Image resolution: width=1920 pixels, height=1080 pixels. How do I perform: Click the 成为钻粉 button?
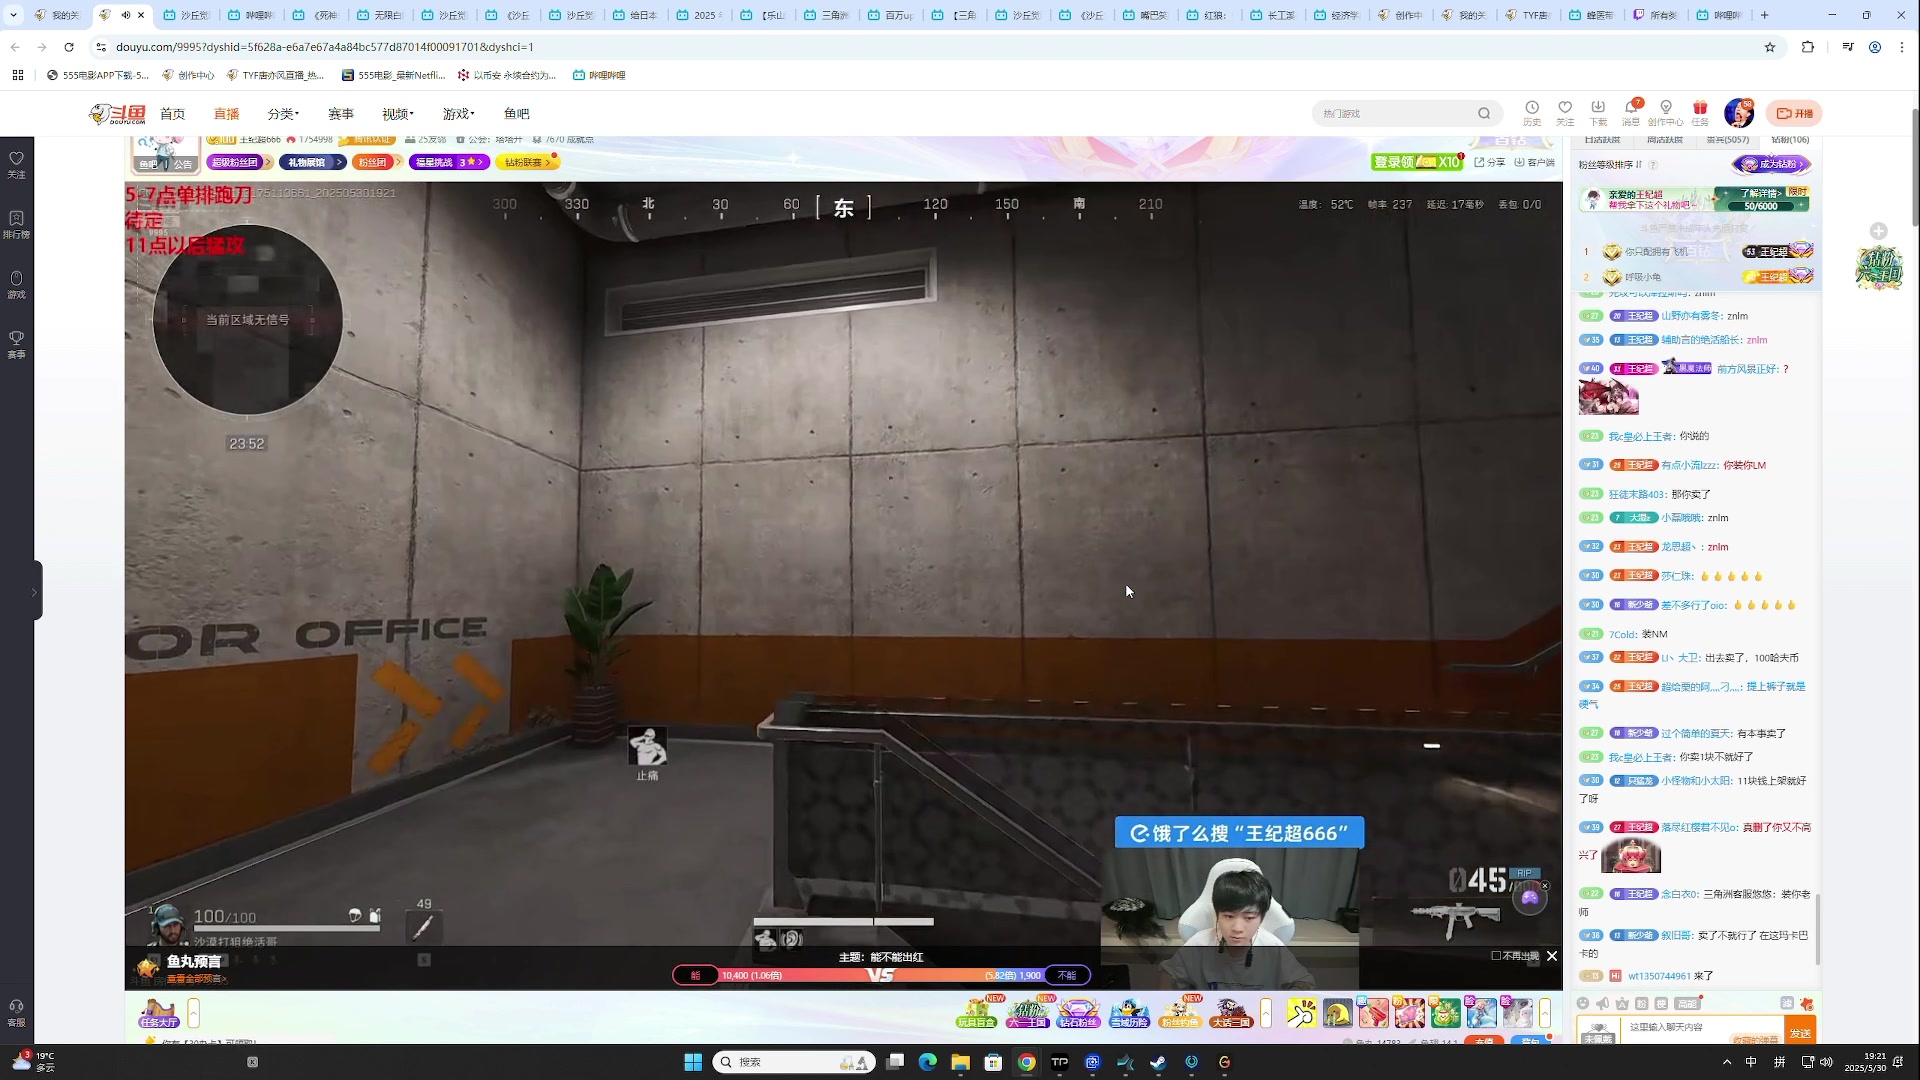(x=1771, y=164)
